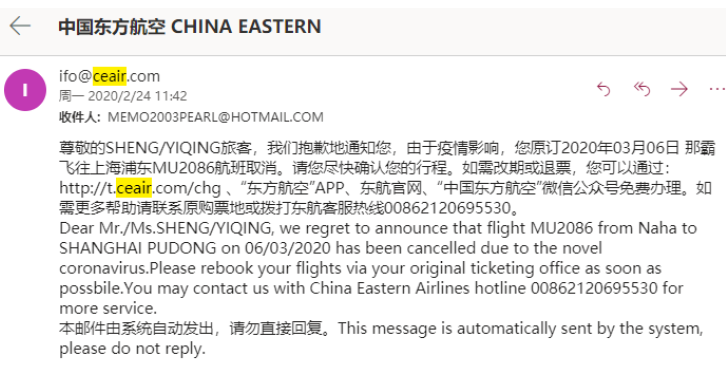The image size is (726, 372).
Task: Click the words SHANGHAI PUDONG in body
Action: (138, 248)
